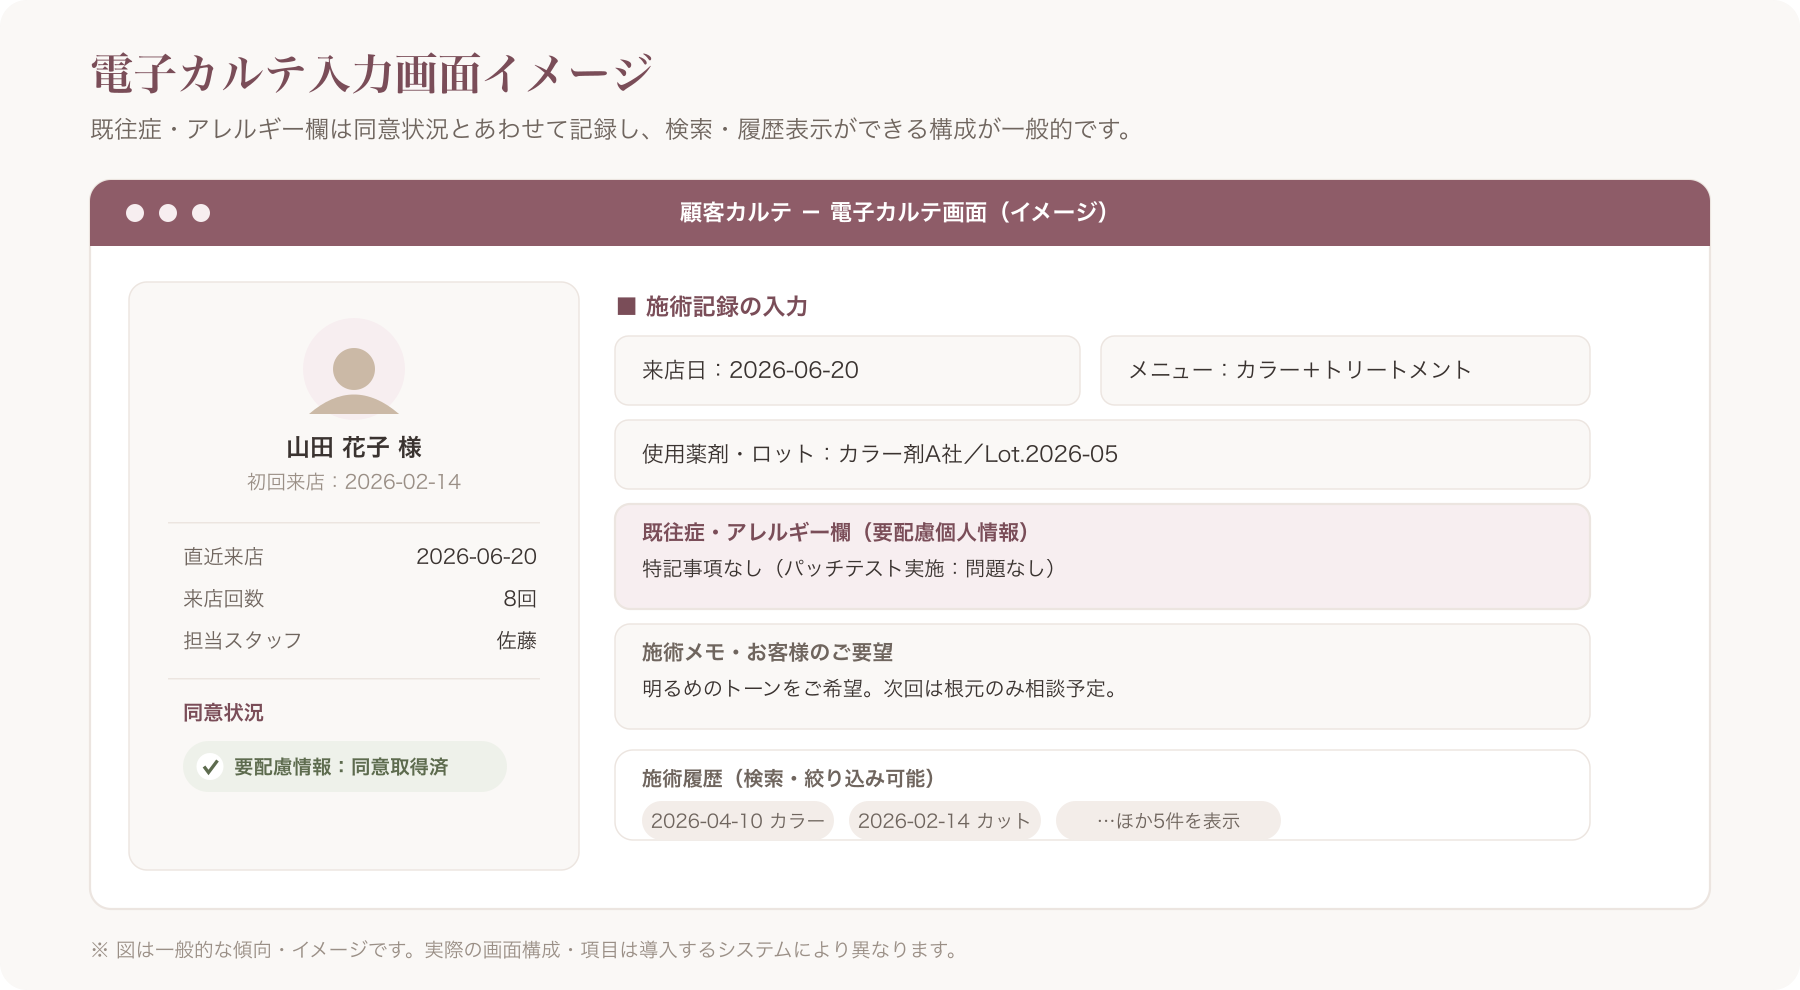Screen dimensions: 1800x990
Task: Click the 使用薬剤・ロット field
Action: coord(1102,454)
